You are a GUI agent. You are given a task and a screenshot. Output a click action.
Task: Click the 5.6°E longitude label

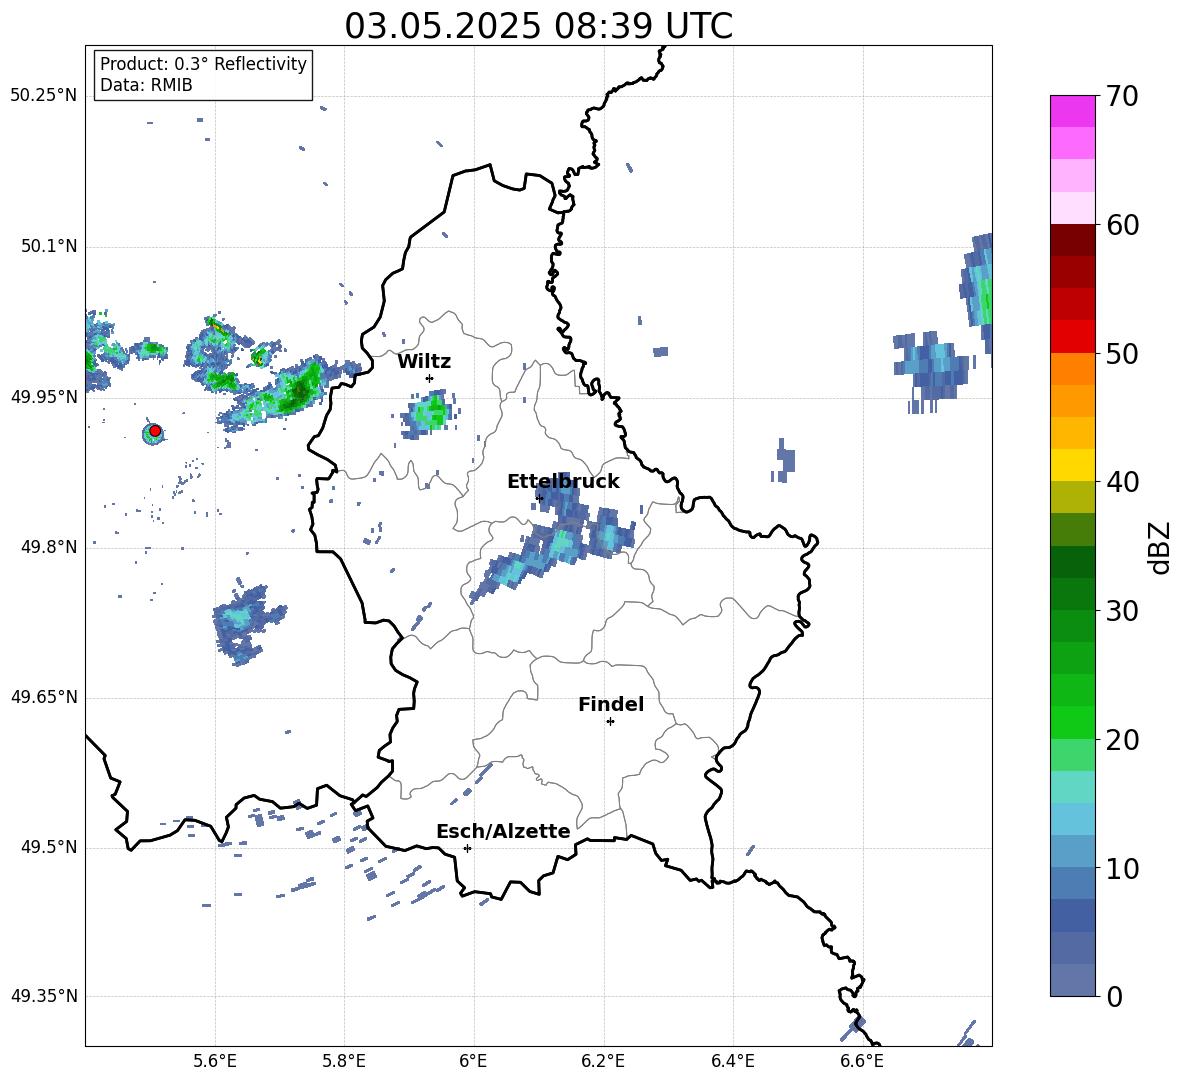215,1061
